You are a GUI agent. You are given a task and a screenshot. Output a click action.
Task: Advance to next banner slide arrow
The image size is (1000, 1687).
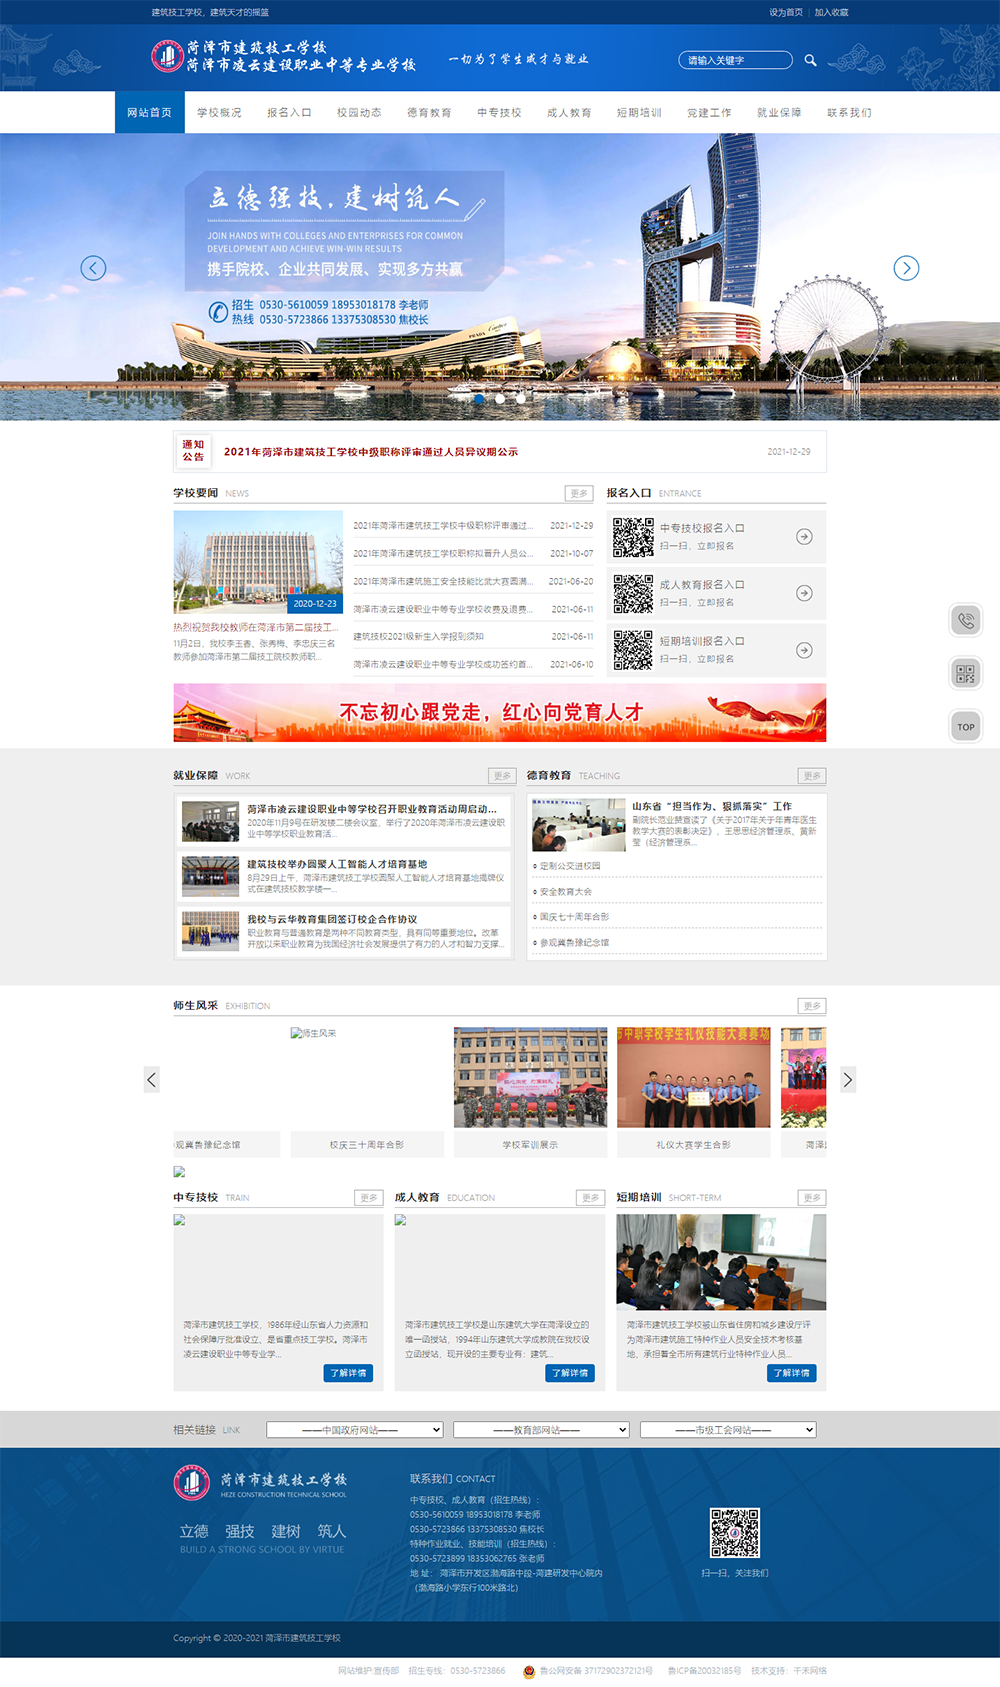906,268
